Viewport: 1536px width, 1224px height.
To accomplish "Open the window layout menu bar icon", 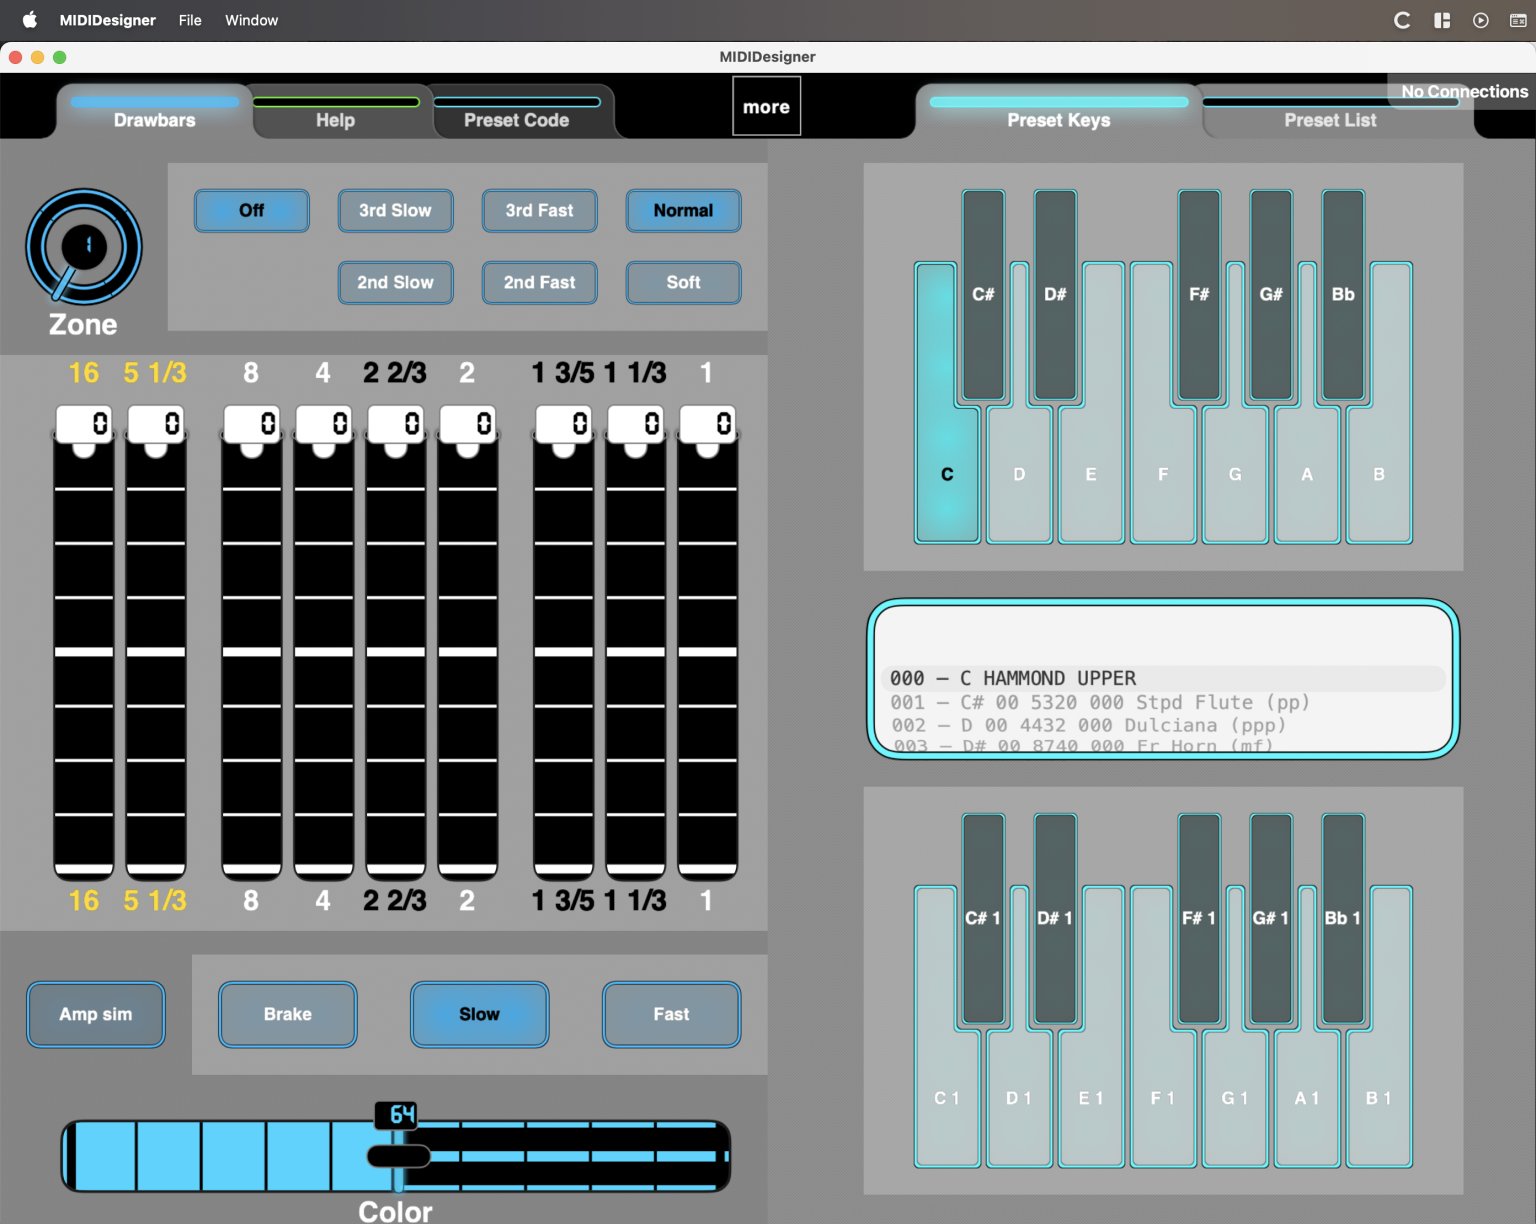I will 1442,20.
